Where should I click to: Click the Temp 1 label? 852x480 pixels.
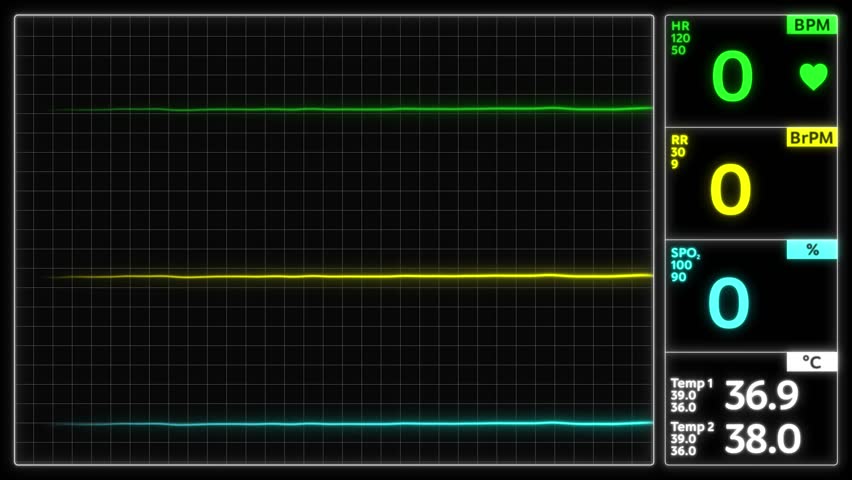point(691,383)
